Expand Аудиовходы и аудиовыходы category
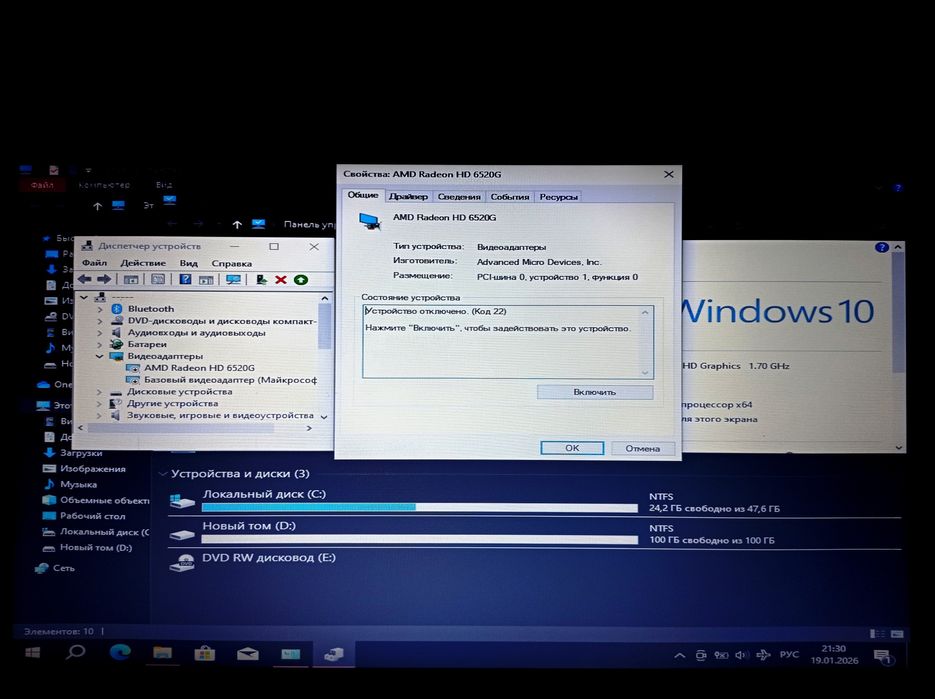The image size is (935, 699). pyautogui.click(x=100, y=333)
